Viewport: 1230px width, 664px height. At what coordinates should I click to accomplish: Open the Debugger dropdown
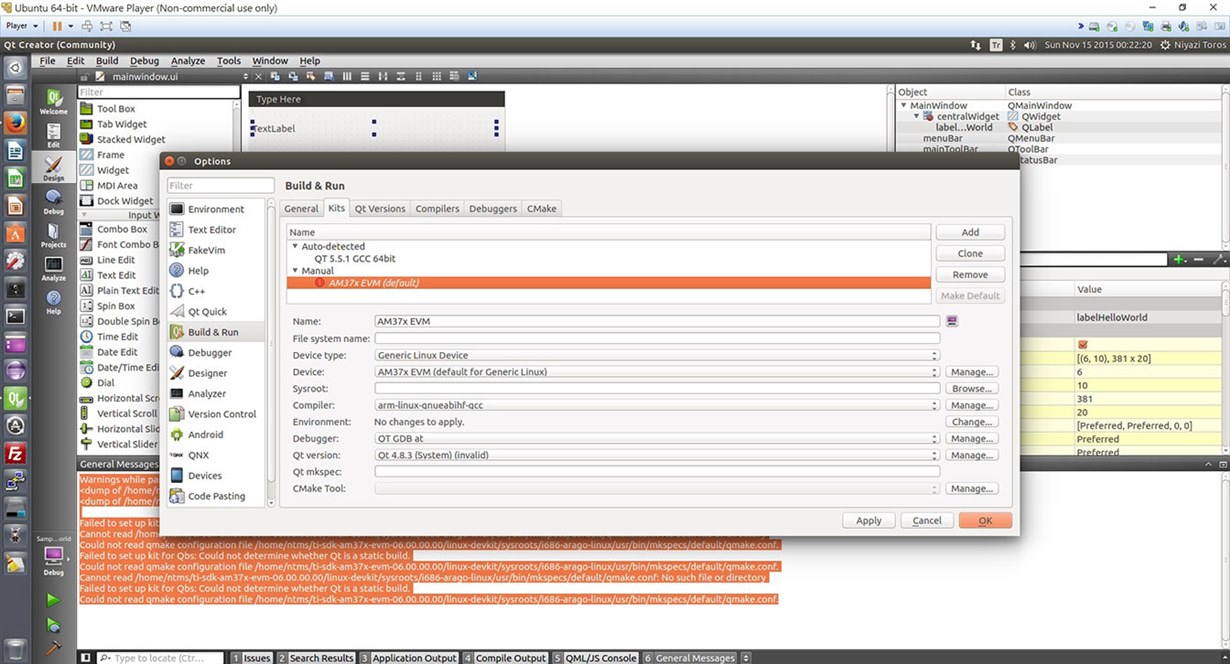click(x=657, y=438)
